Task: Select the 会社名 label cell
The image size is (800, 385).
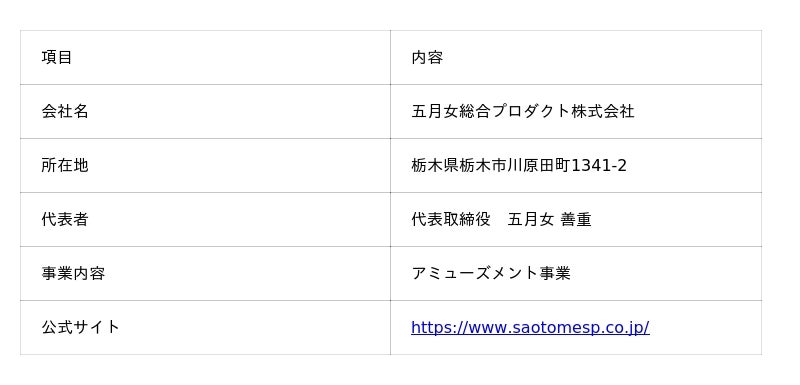Action: pyautogui.click(x=205, y=112)
